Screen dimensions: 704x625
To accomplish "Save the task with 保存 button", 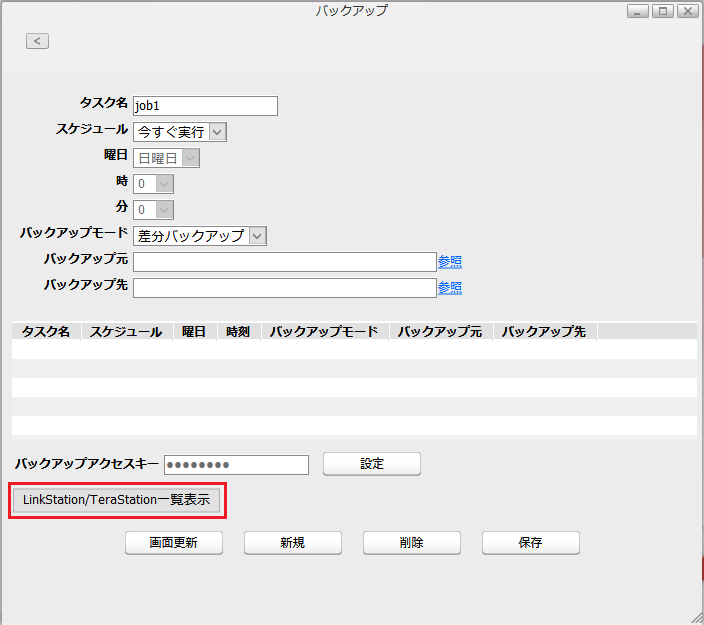I will click(531, 543).
